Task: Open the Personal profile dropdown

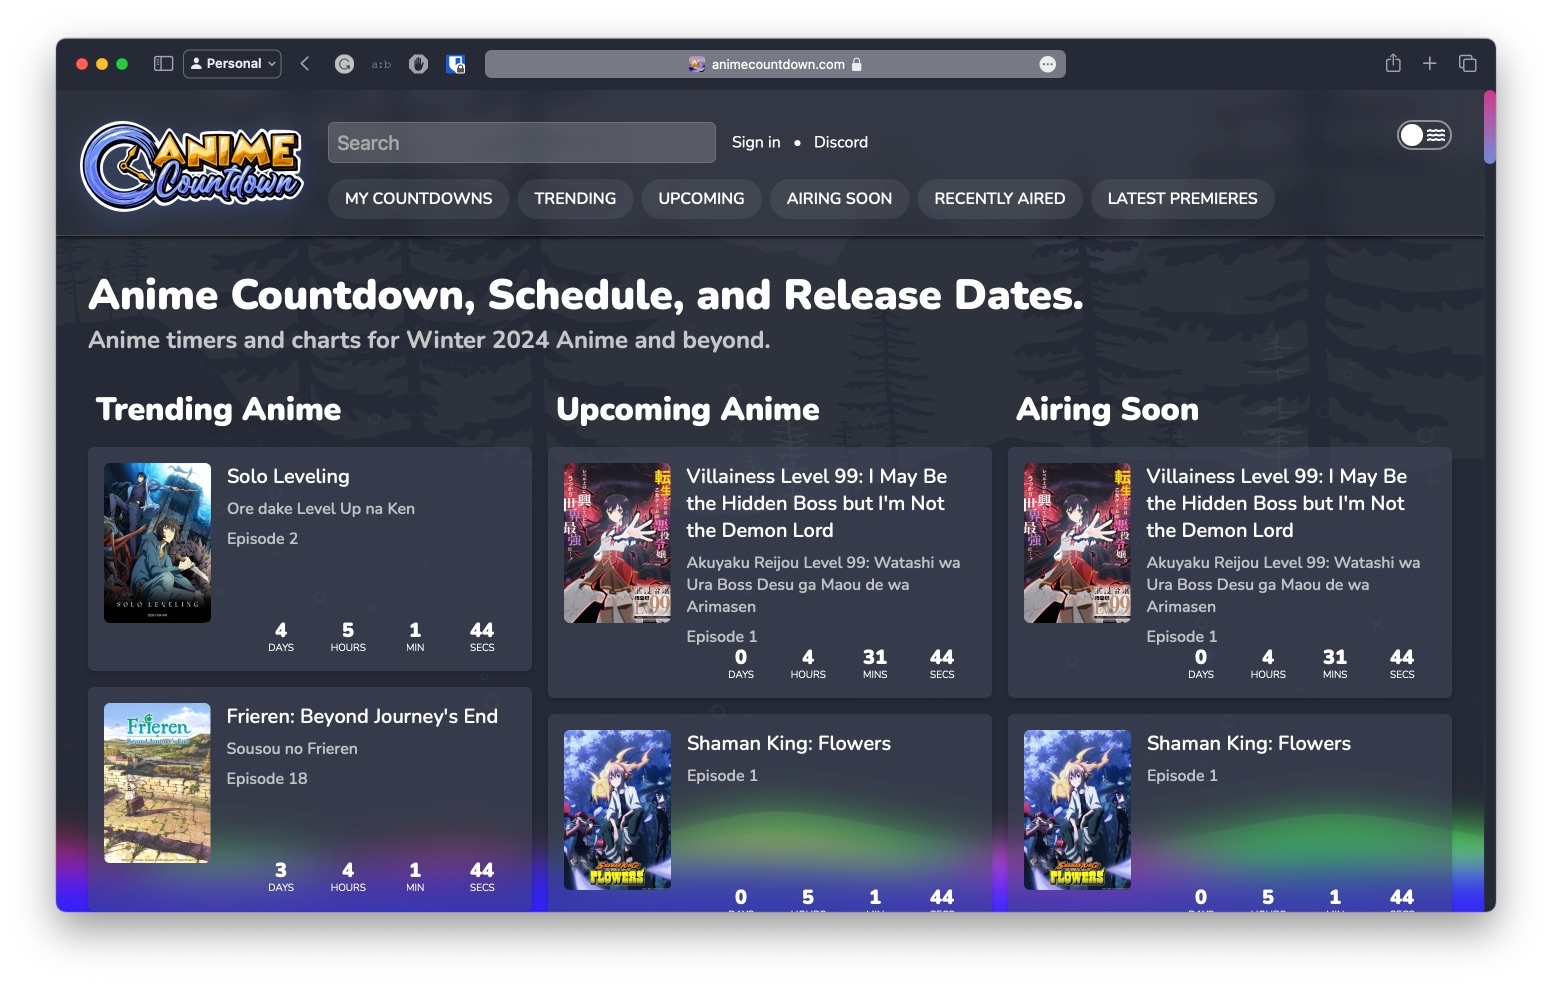Action: pos(232,63)
